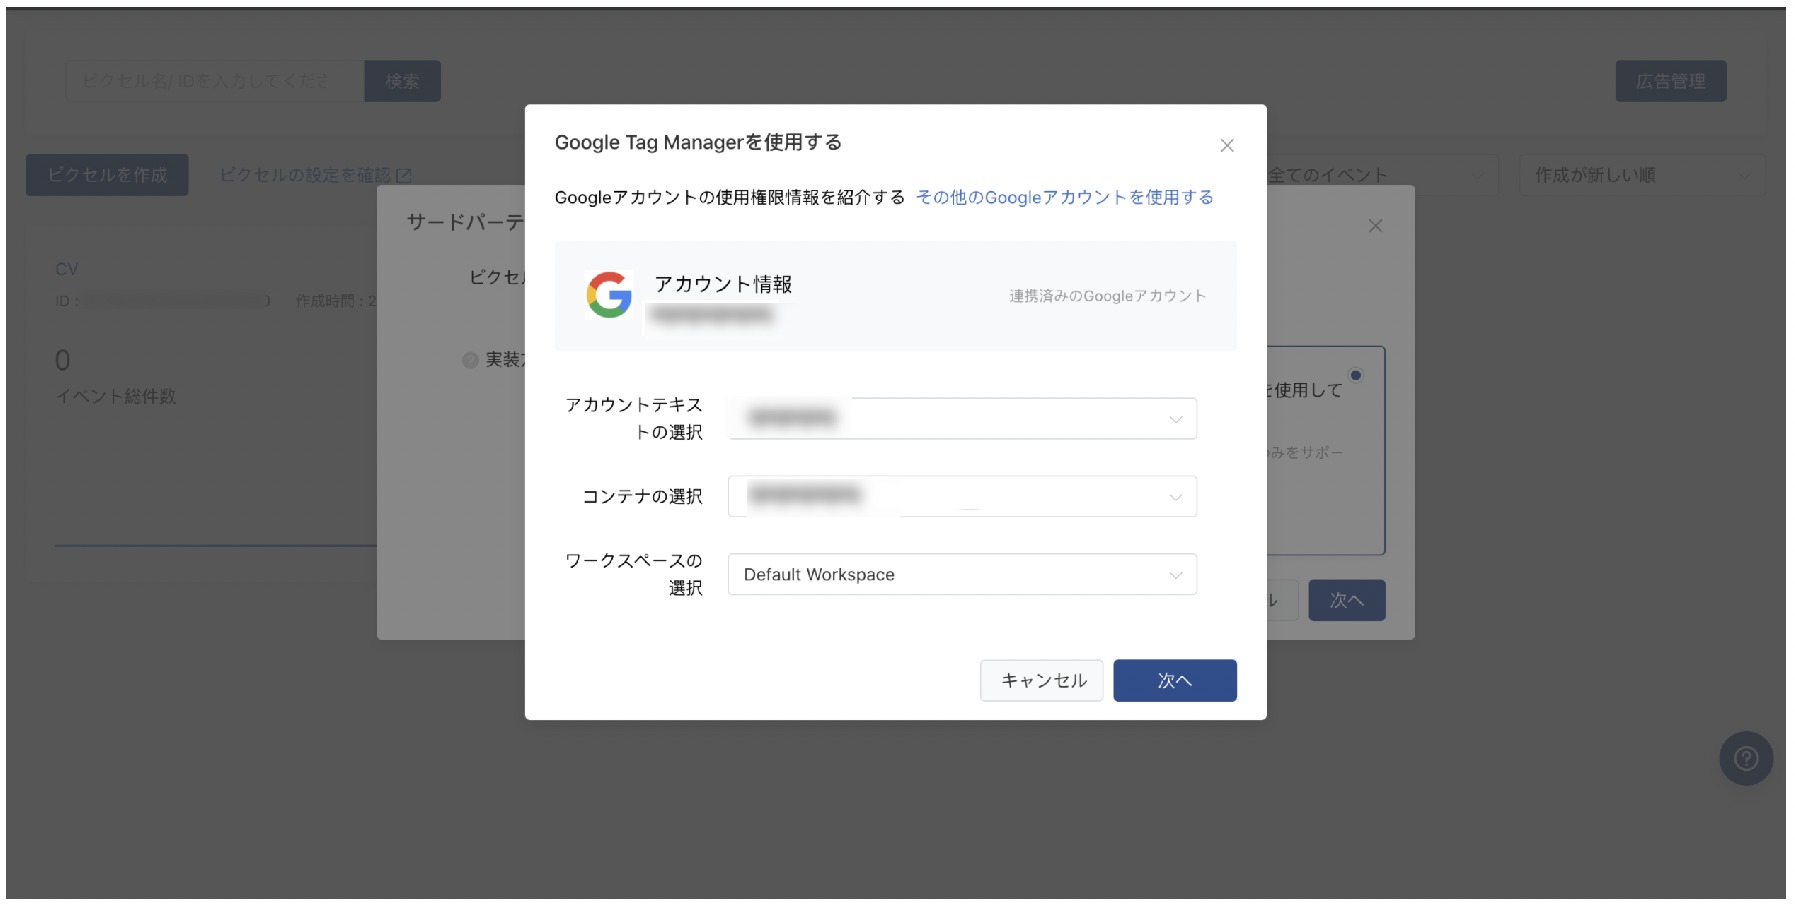1795x904 pixels.
Task: Click the ピクセルを作成 button
Action: (106, 173)
